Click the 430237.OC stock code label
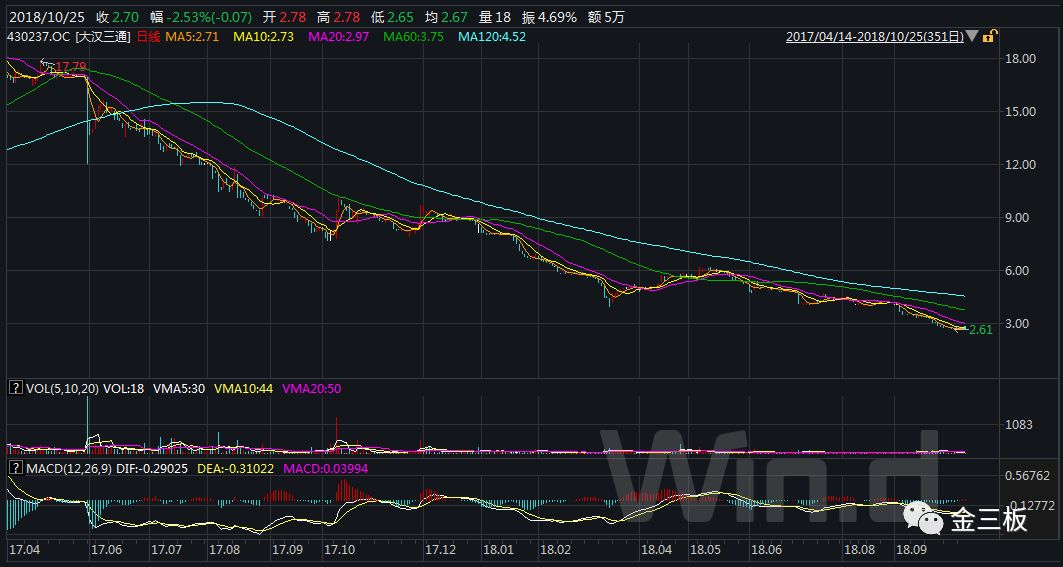Image resolution: width=1063 pixels, height=567 pixels. click(x=38, y=36)
